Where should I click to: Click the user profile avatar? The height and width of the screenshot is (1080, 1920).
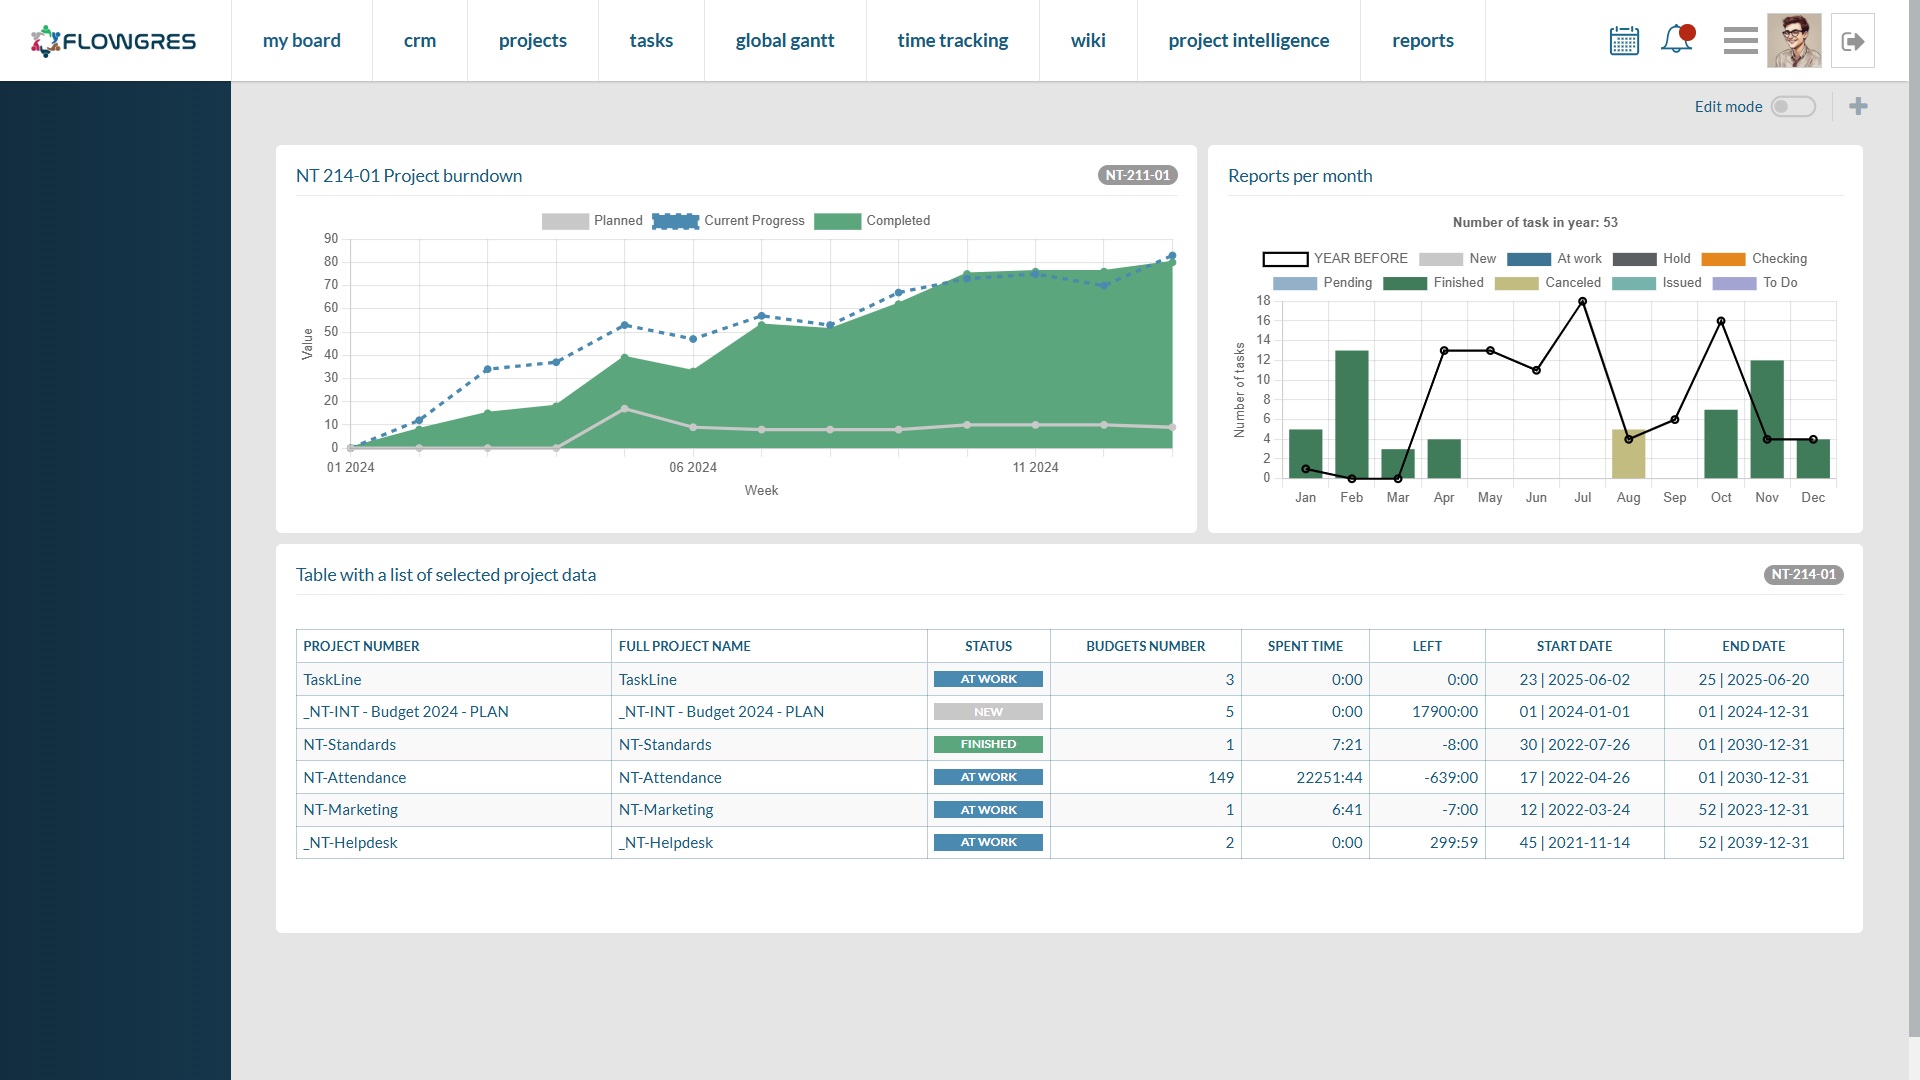[x=1794, y=41]
